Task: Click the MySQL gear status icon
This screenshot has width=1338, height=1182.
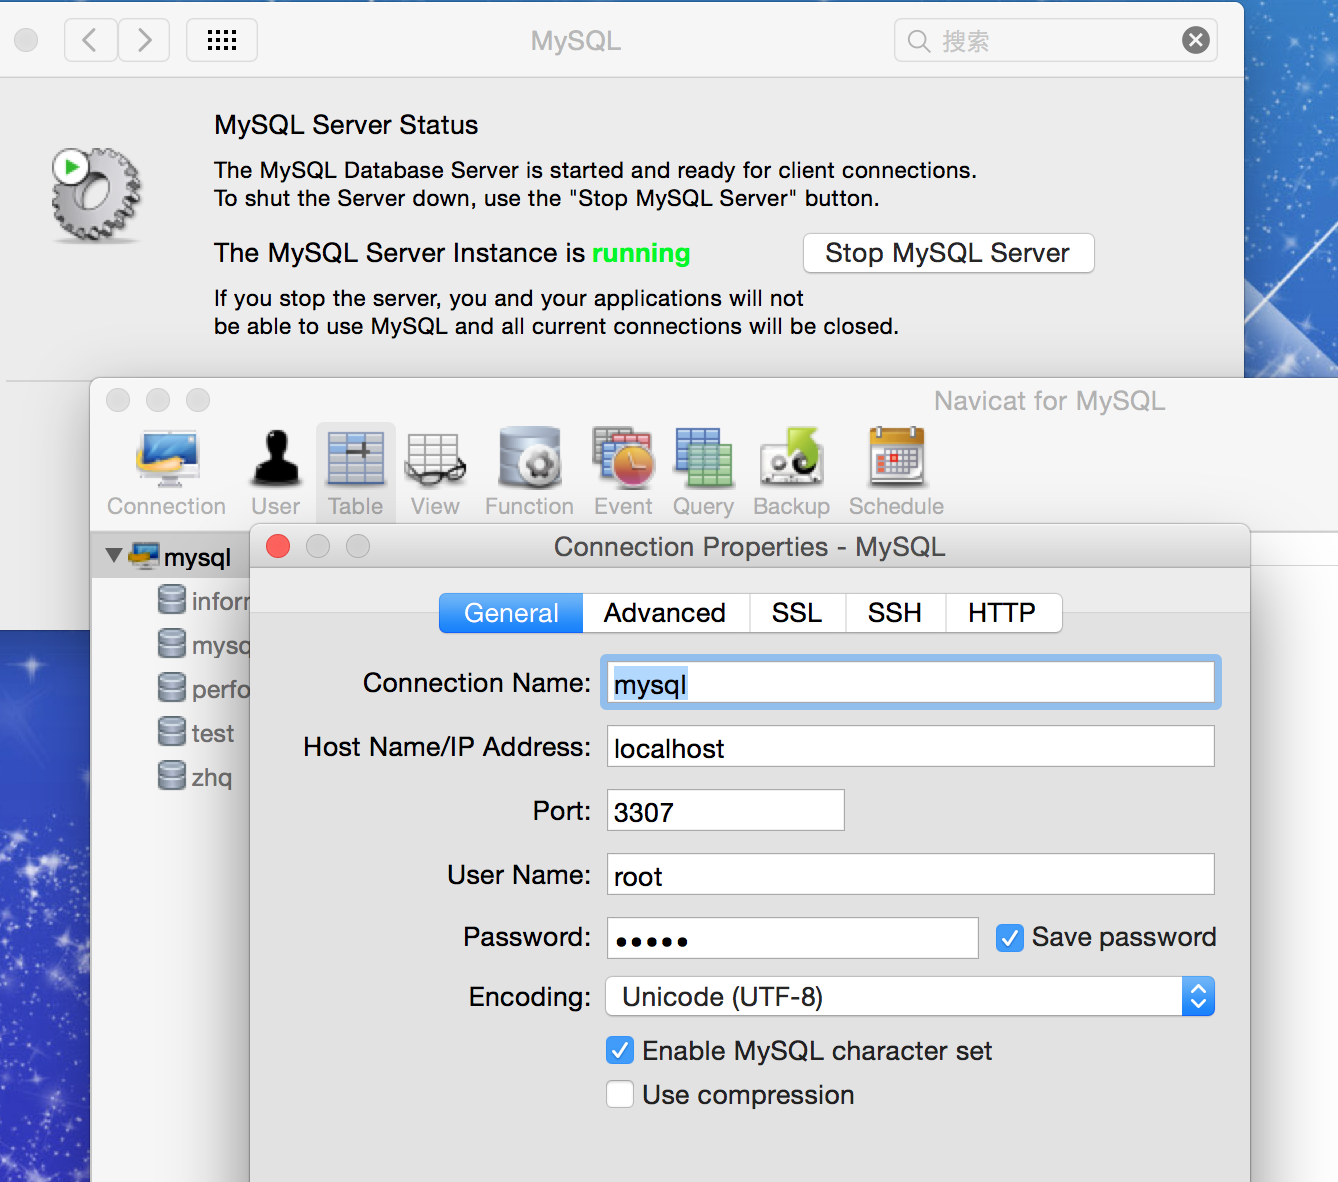Action: (x=96, y=195)
